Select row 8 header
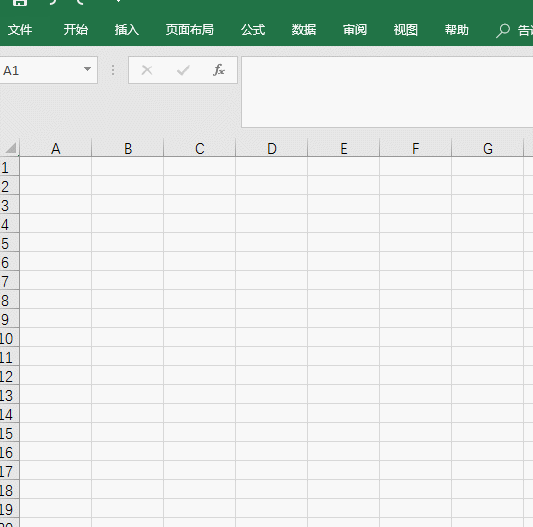533x527 pixels. (10, 300)
